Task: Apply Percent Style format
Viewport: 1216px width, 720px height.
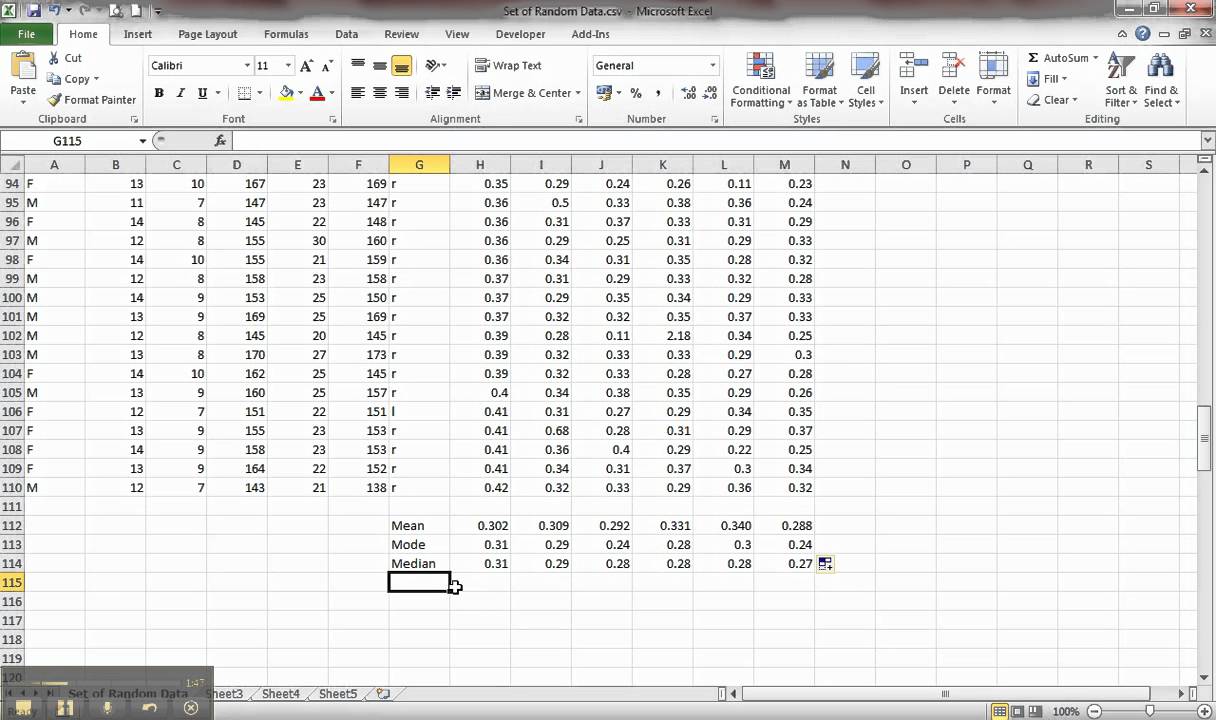Action: click(x=635, y=93)
